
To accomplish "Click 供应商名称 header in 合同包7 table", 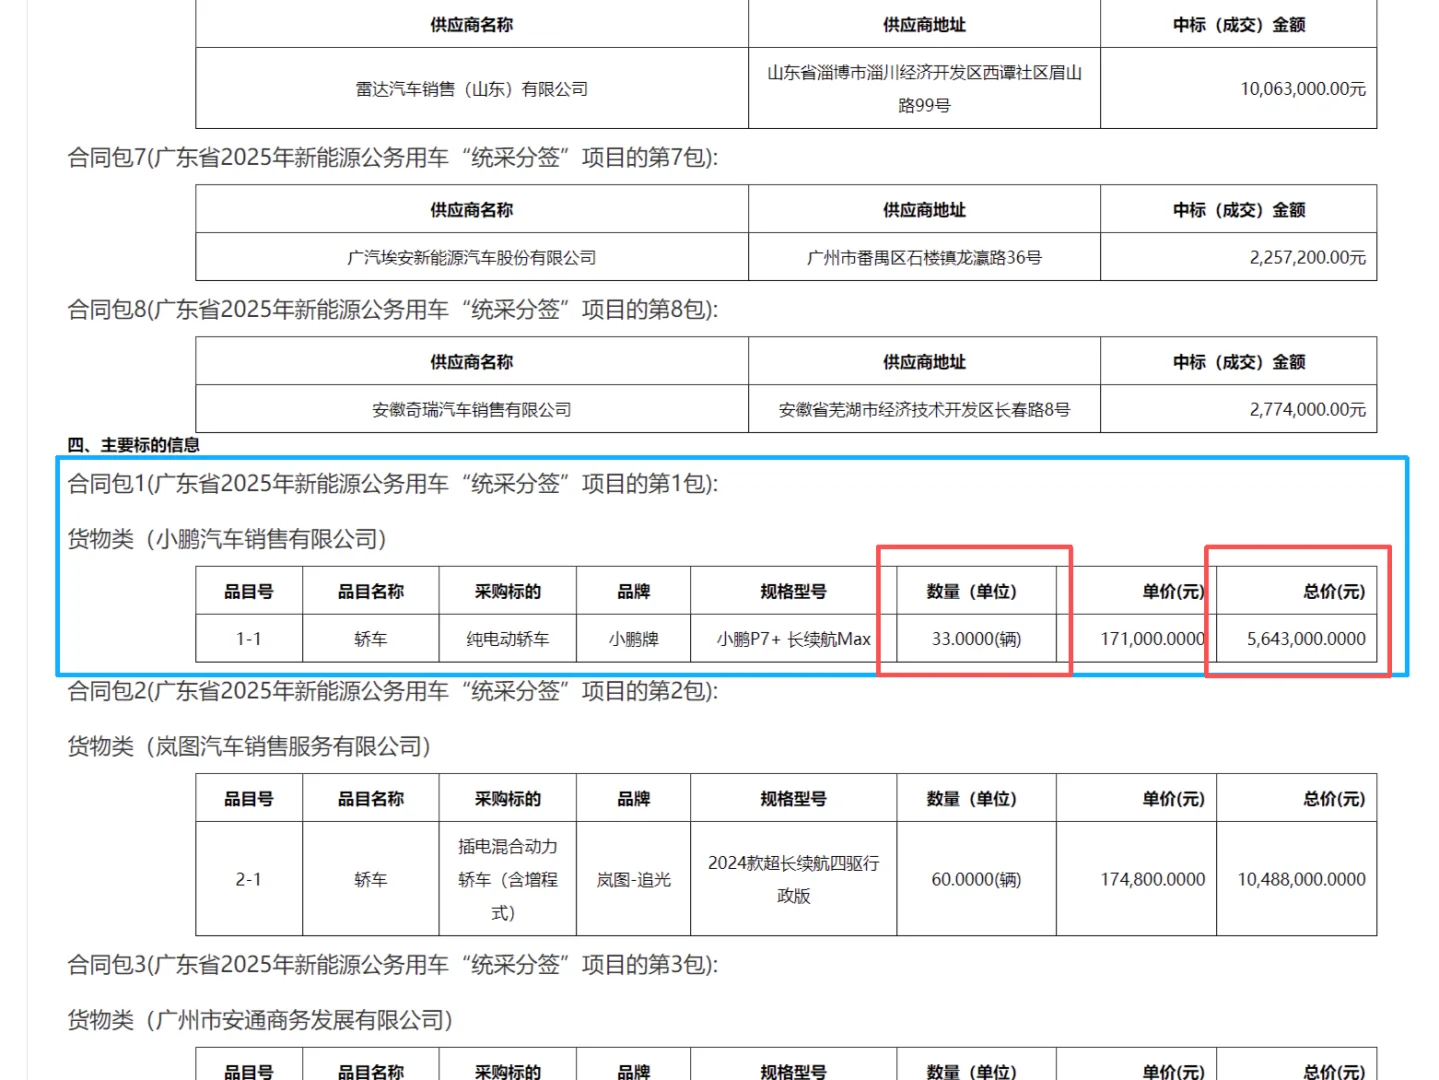I will (472, 210).
